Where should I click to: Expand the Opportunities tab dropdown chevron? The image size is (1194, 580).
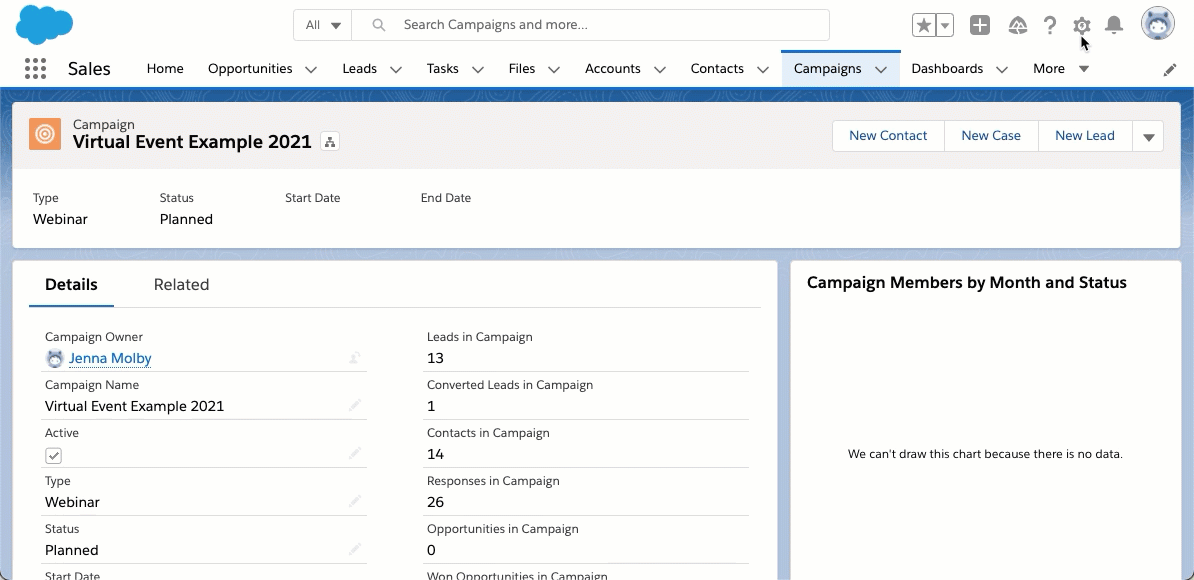coord(310,70)
